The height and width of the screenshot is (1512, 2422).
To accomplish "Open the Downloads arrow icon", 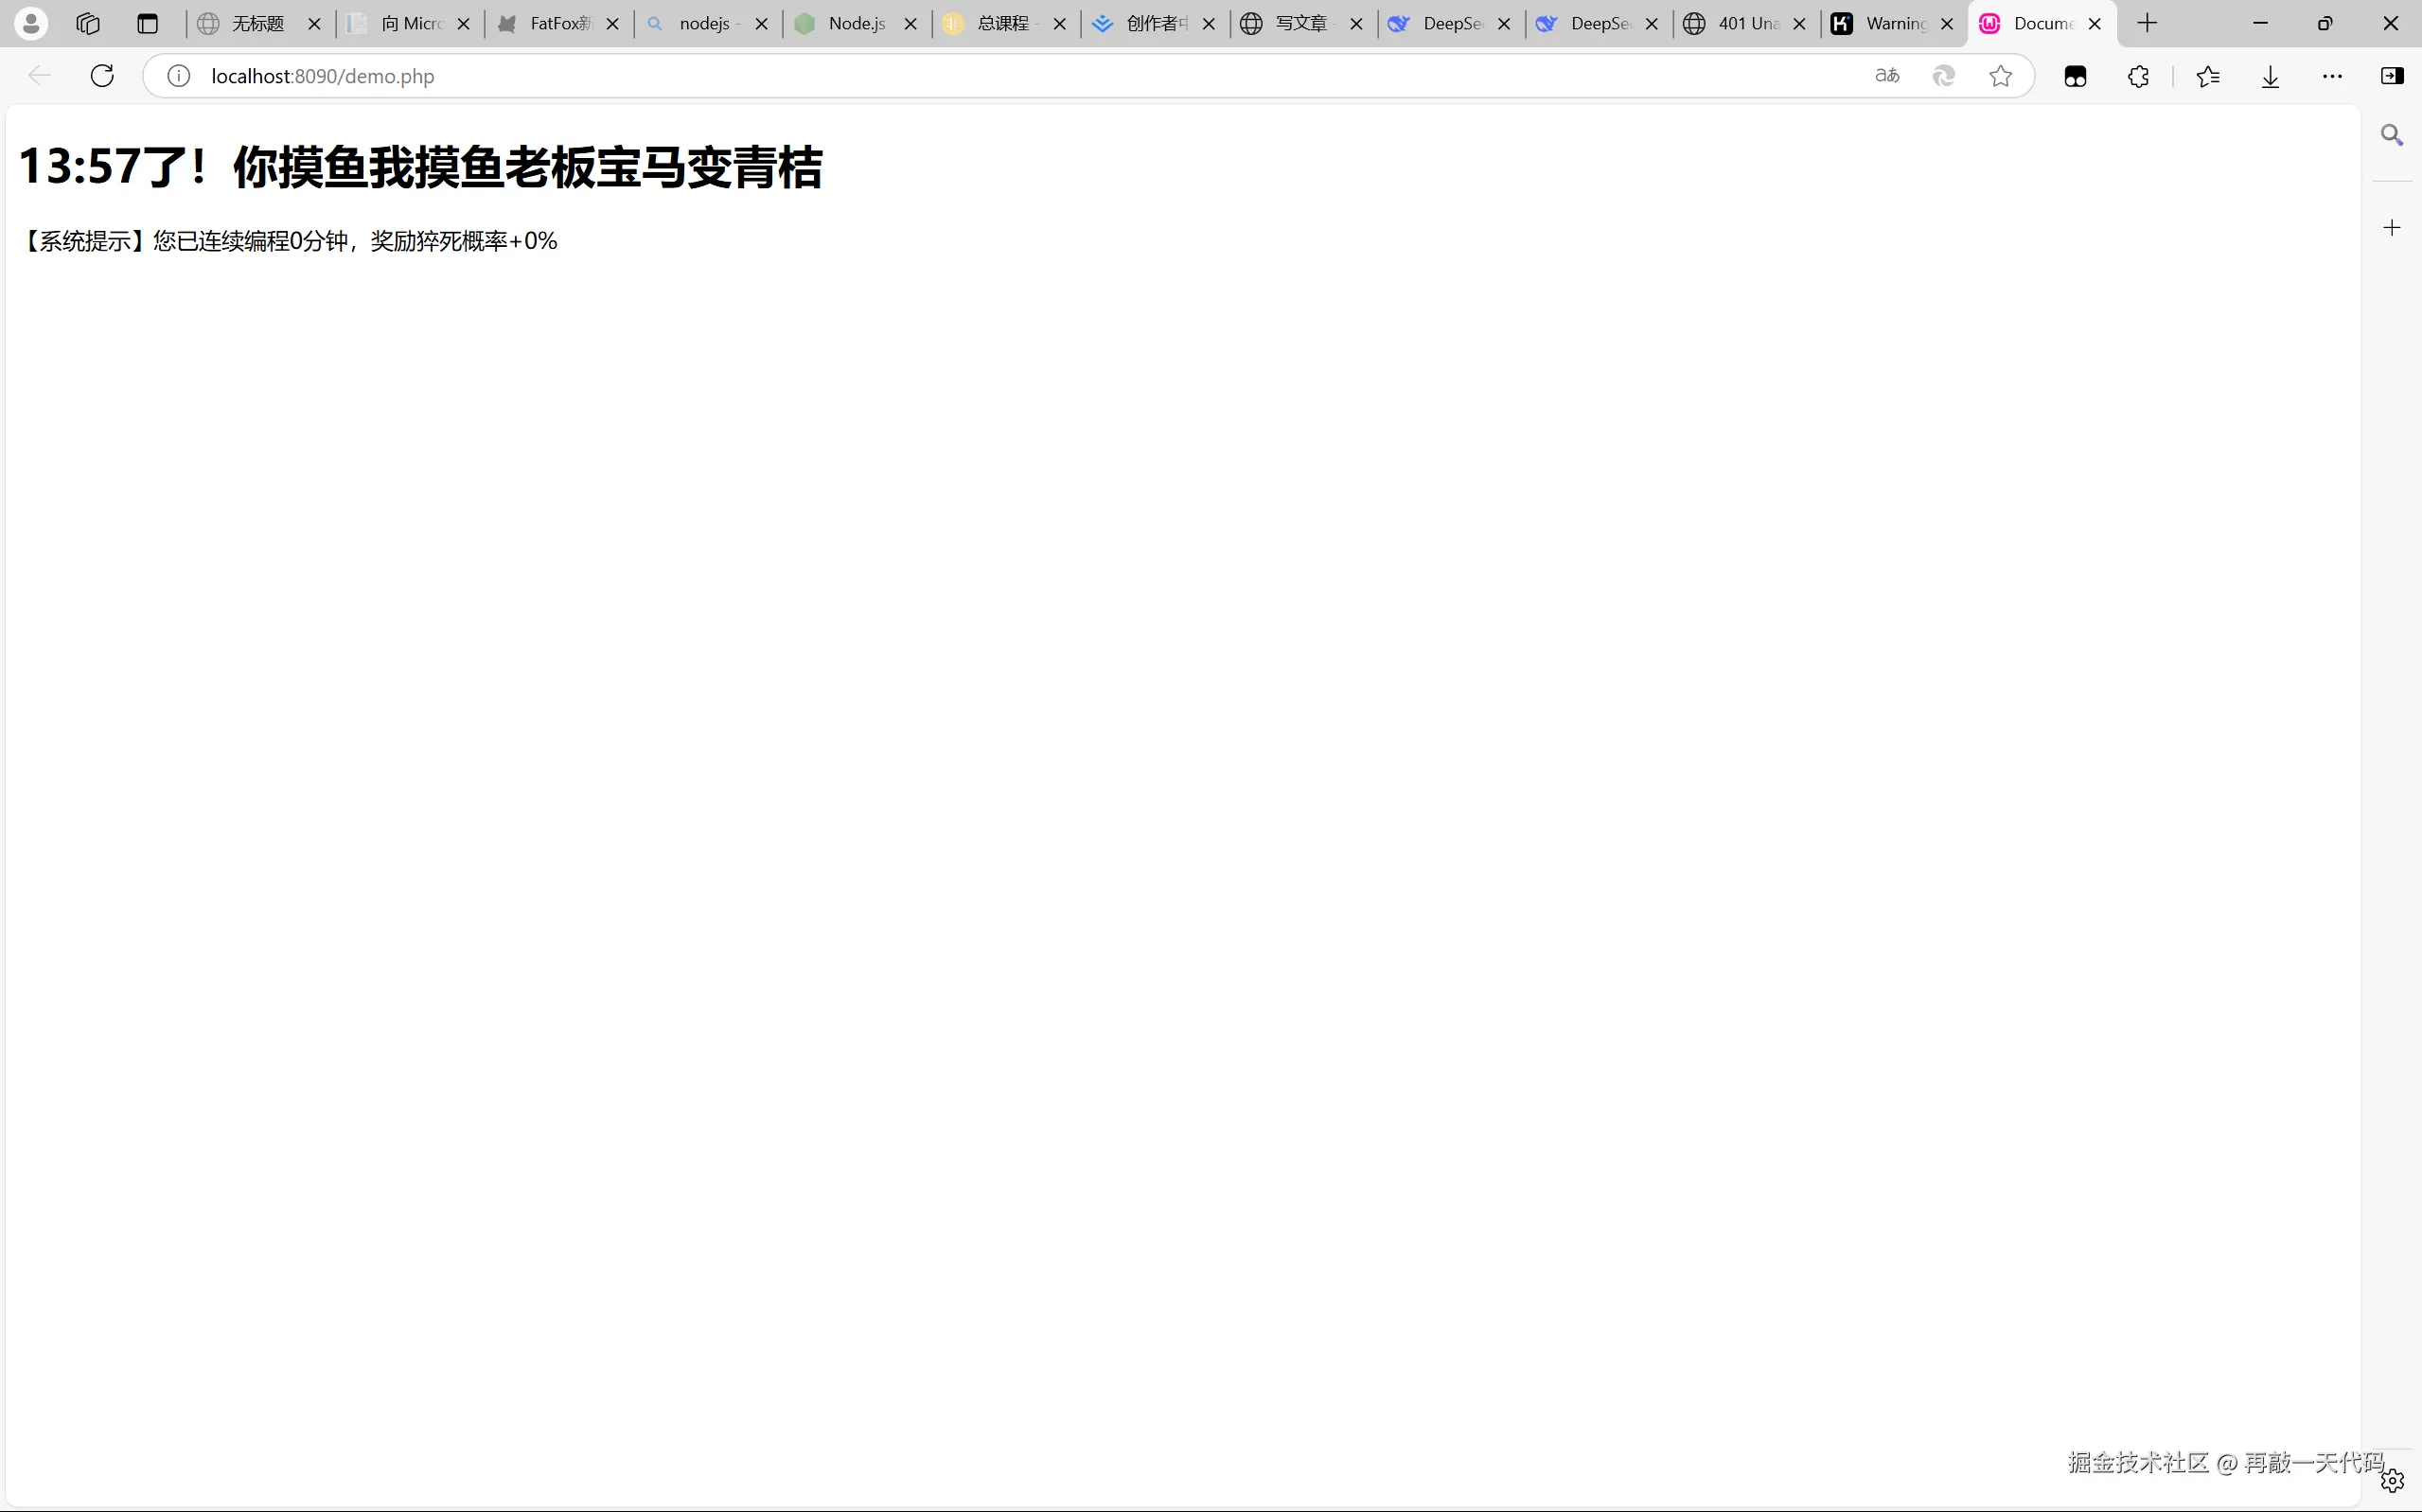I will (2270, 76).
